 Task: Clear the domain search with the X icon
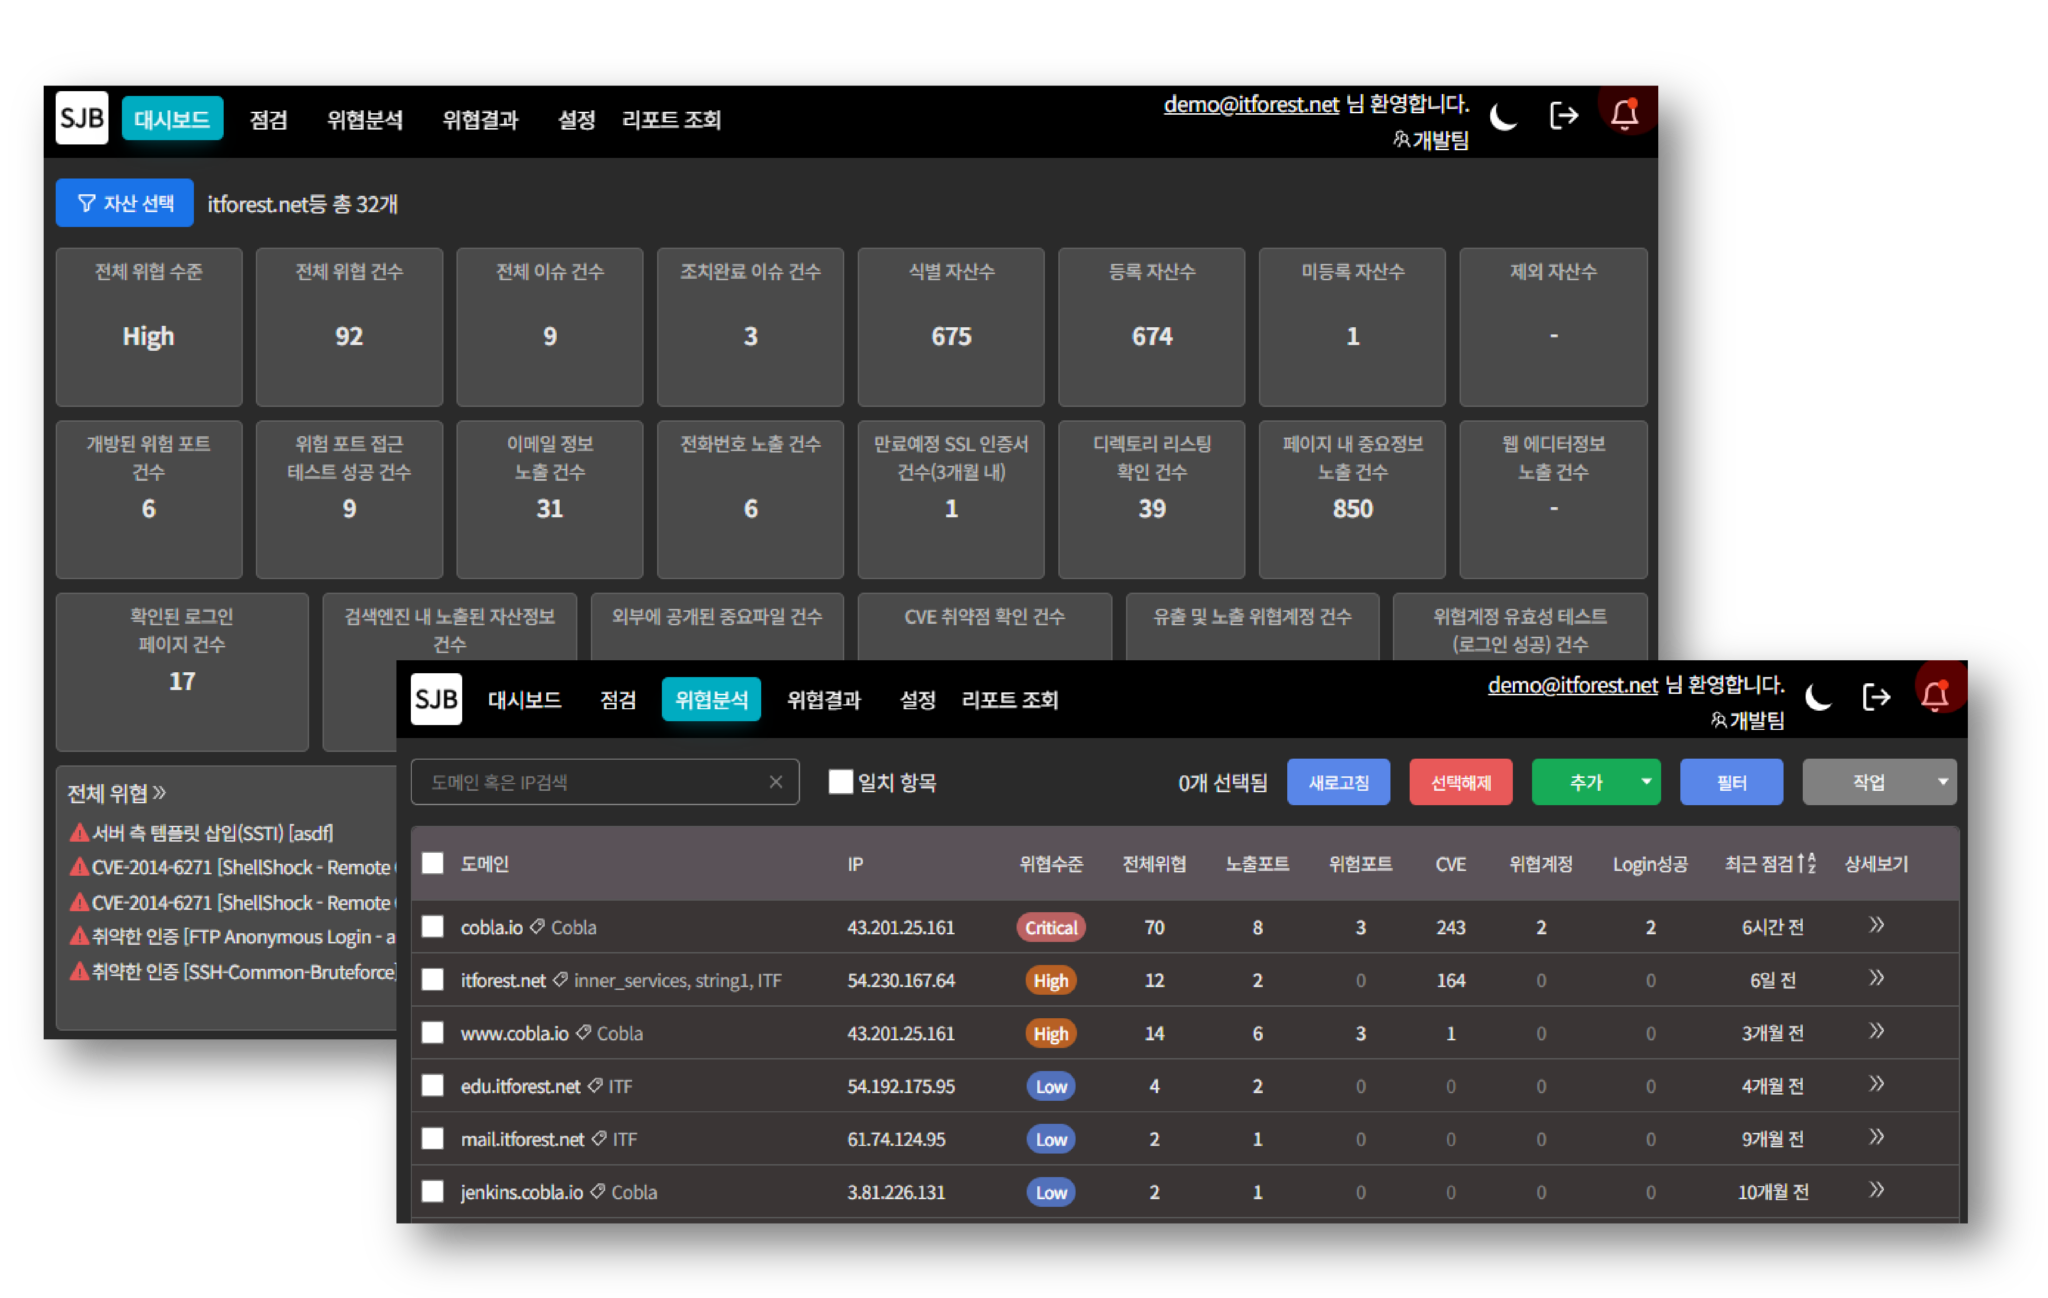[x=776, y=782]
